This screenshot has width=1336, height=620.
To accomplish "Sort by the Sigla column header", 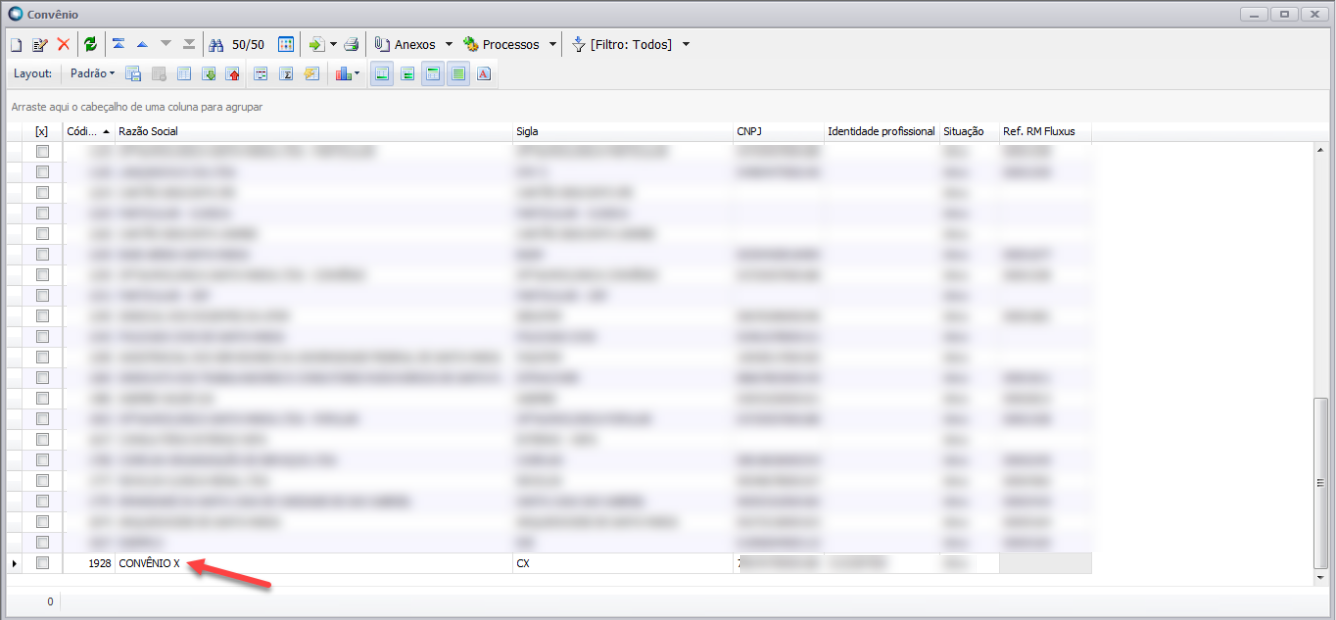I will pyautogui.click(x=623, y=132).
